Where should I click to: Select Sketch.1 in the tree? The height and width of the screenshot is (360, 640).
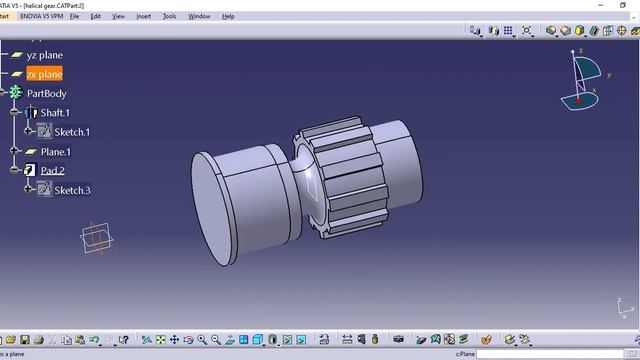[72, 132]
